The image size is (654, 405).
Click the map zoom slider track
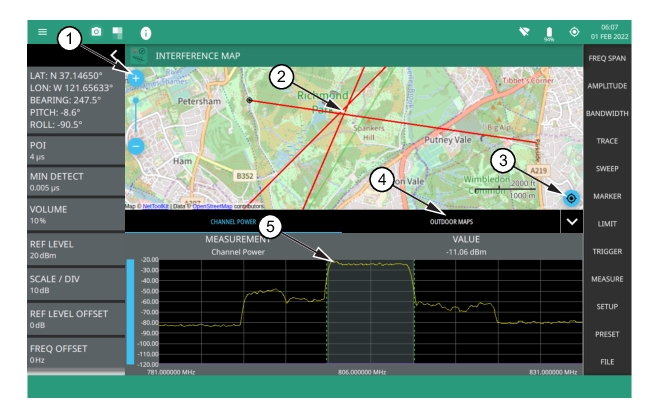pos(136,112)
